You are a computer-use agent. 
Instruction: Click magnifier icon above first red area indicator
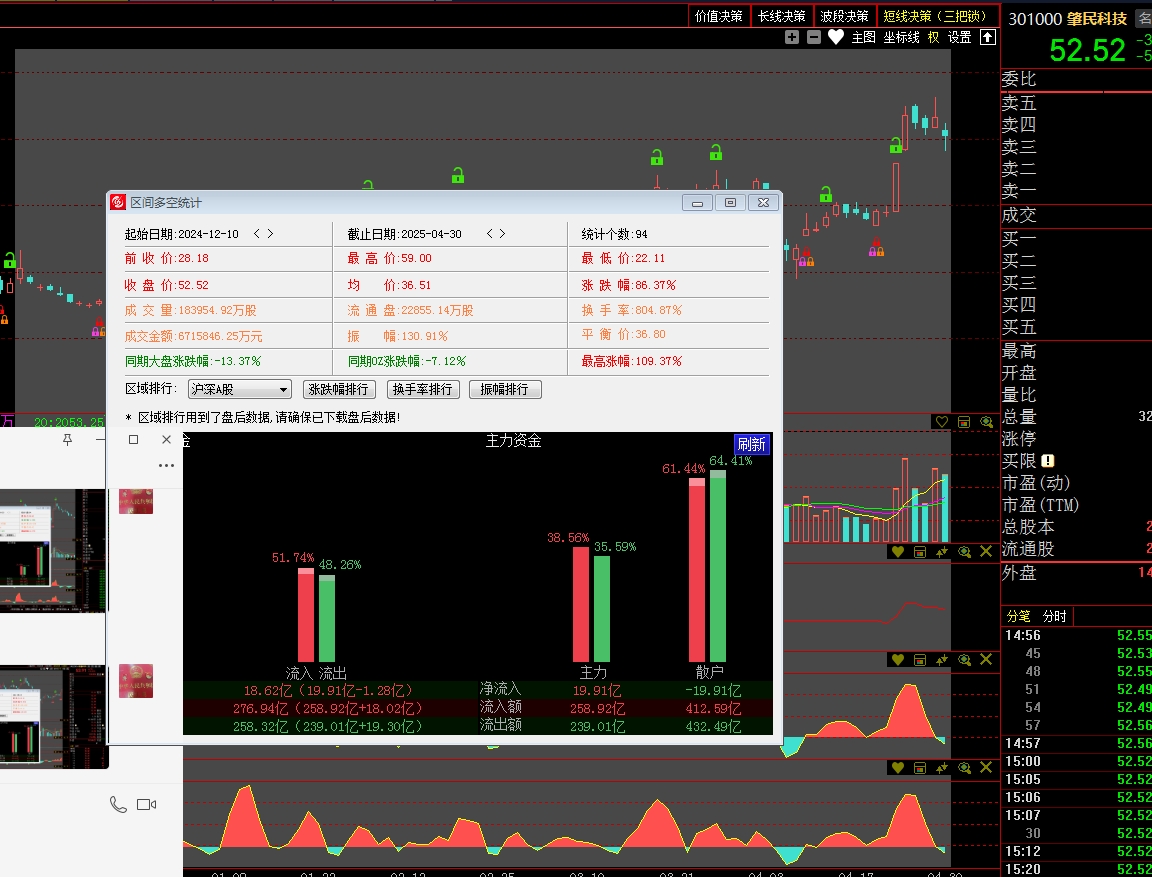(964, 660)
